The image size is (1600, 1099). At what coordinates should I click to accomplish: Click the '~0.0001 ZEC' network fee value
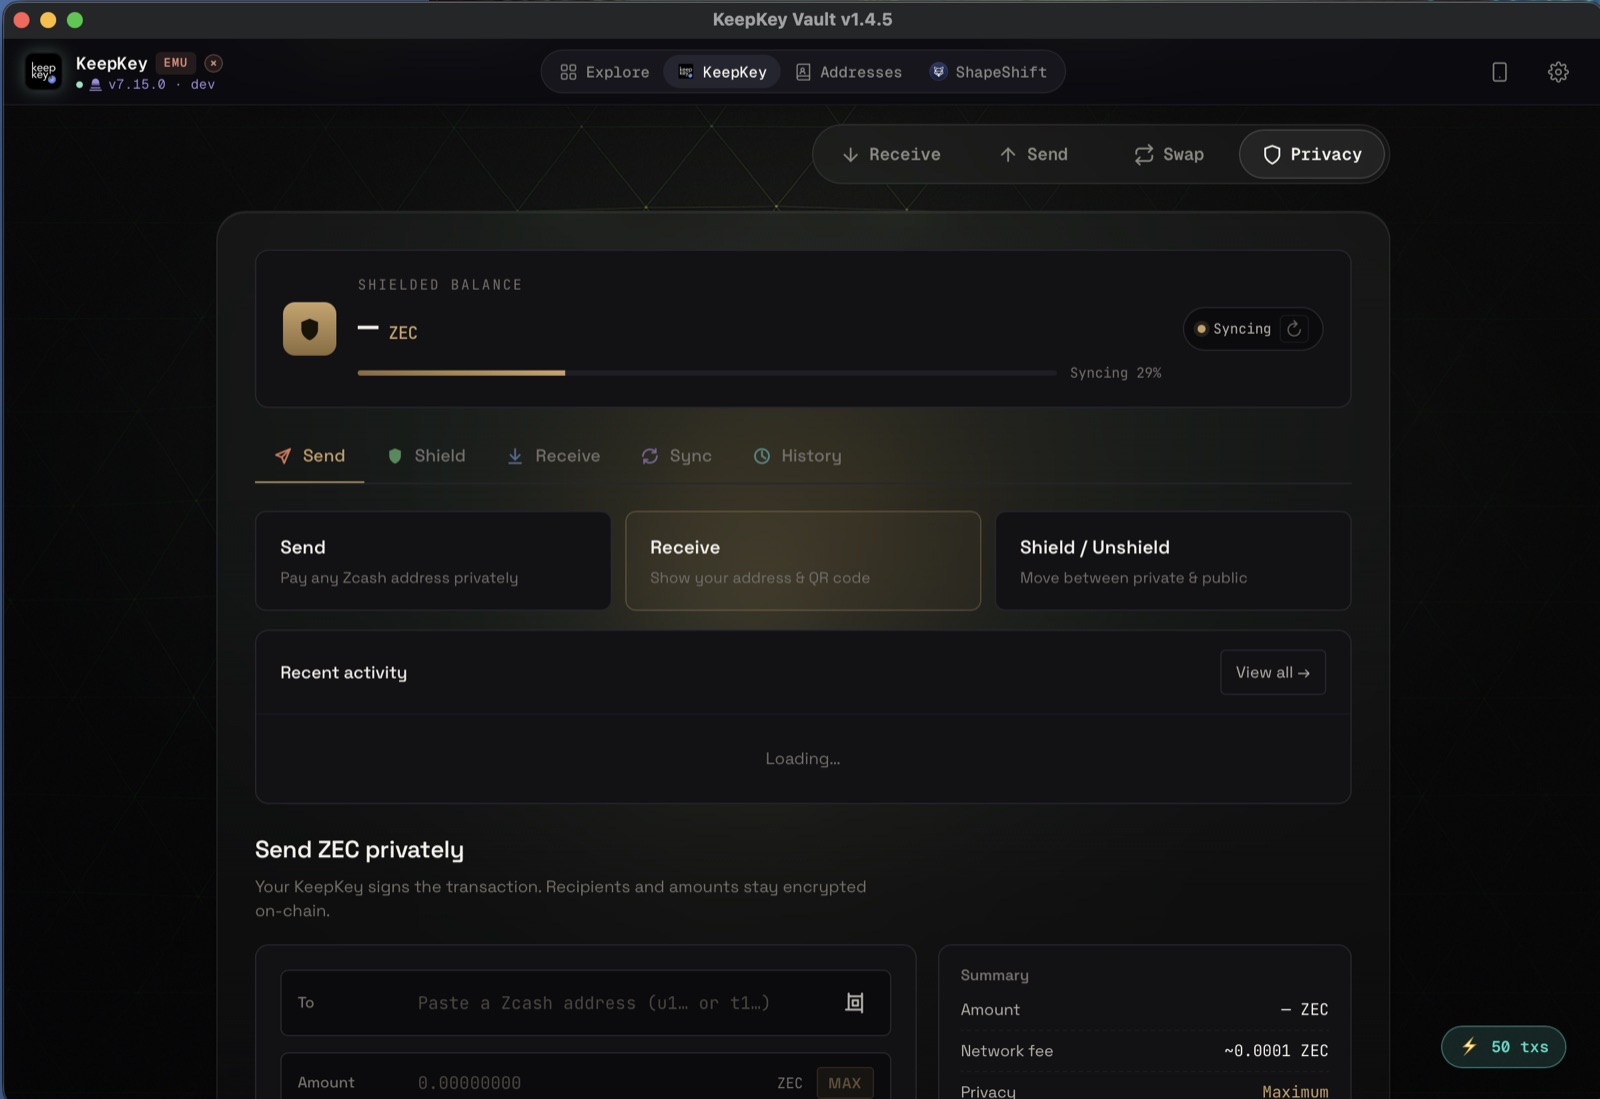coord(1276,1051)
